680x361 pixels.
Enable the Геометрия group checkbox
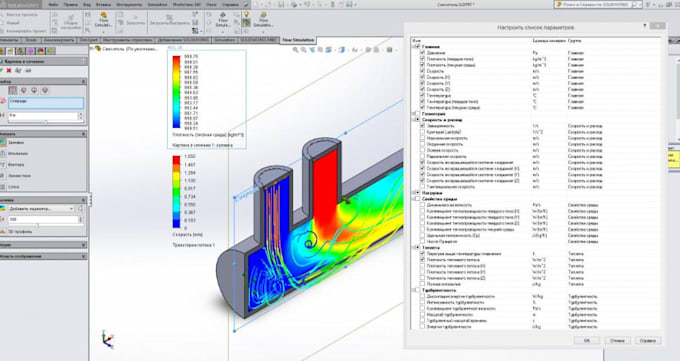(418, 114)
